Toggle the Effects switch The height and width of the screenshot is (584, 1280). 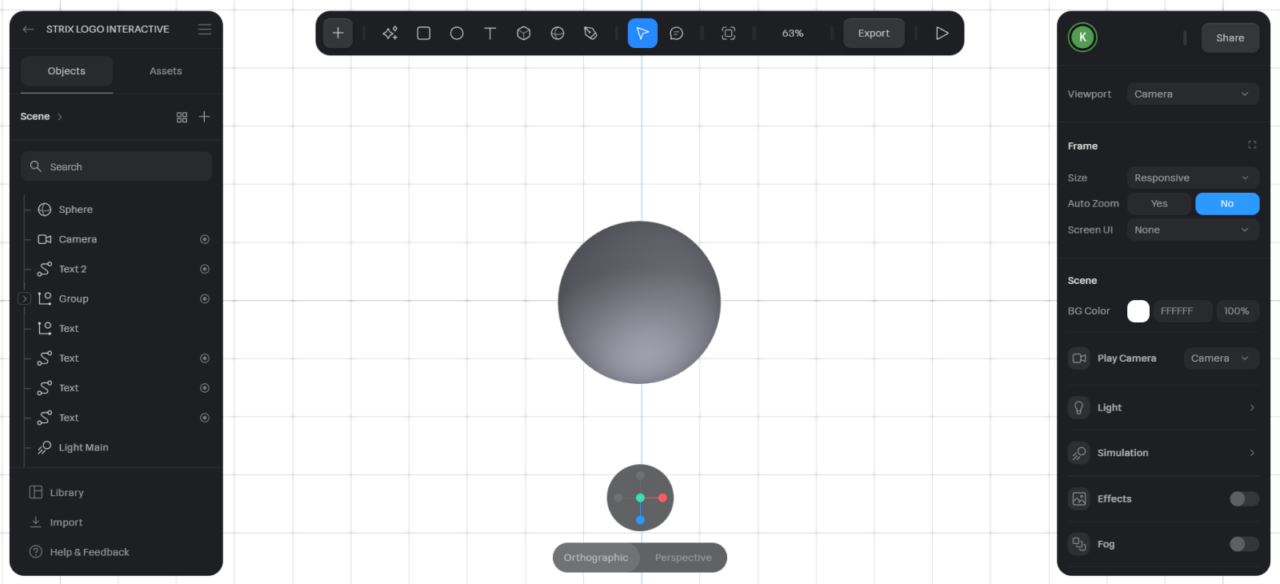[1244, 499]
